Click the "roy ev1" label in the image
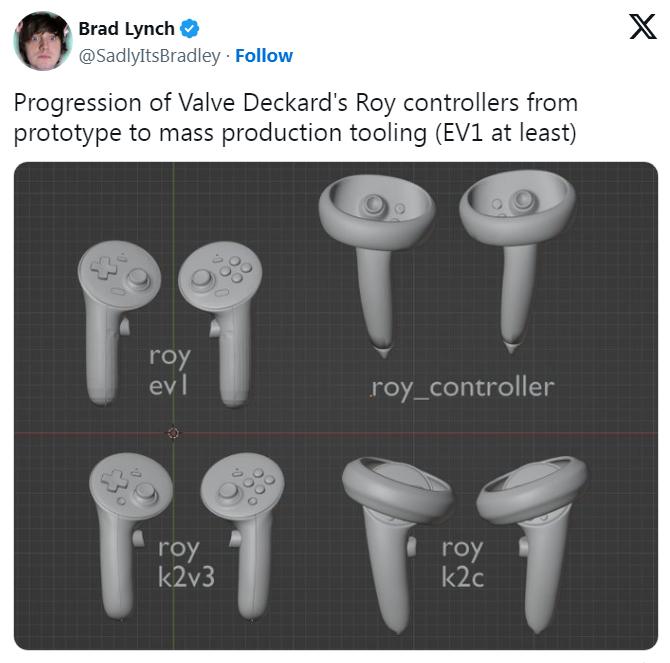The height and width of the screenshot is (663, 670). 169,370
